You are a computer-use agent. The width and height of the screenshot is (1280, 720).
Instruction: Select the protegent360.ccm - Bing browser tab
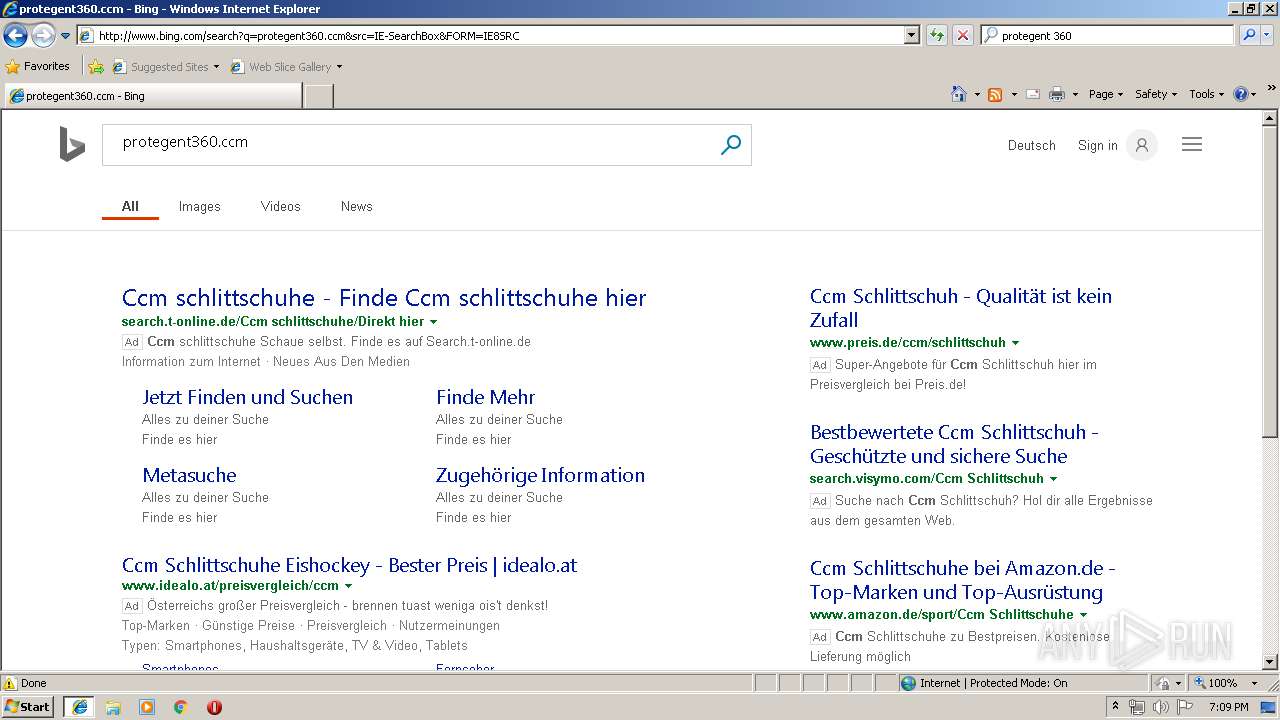tap(152, 96)
